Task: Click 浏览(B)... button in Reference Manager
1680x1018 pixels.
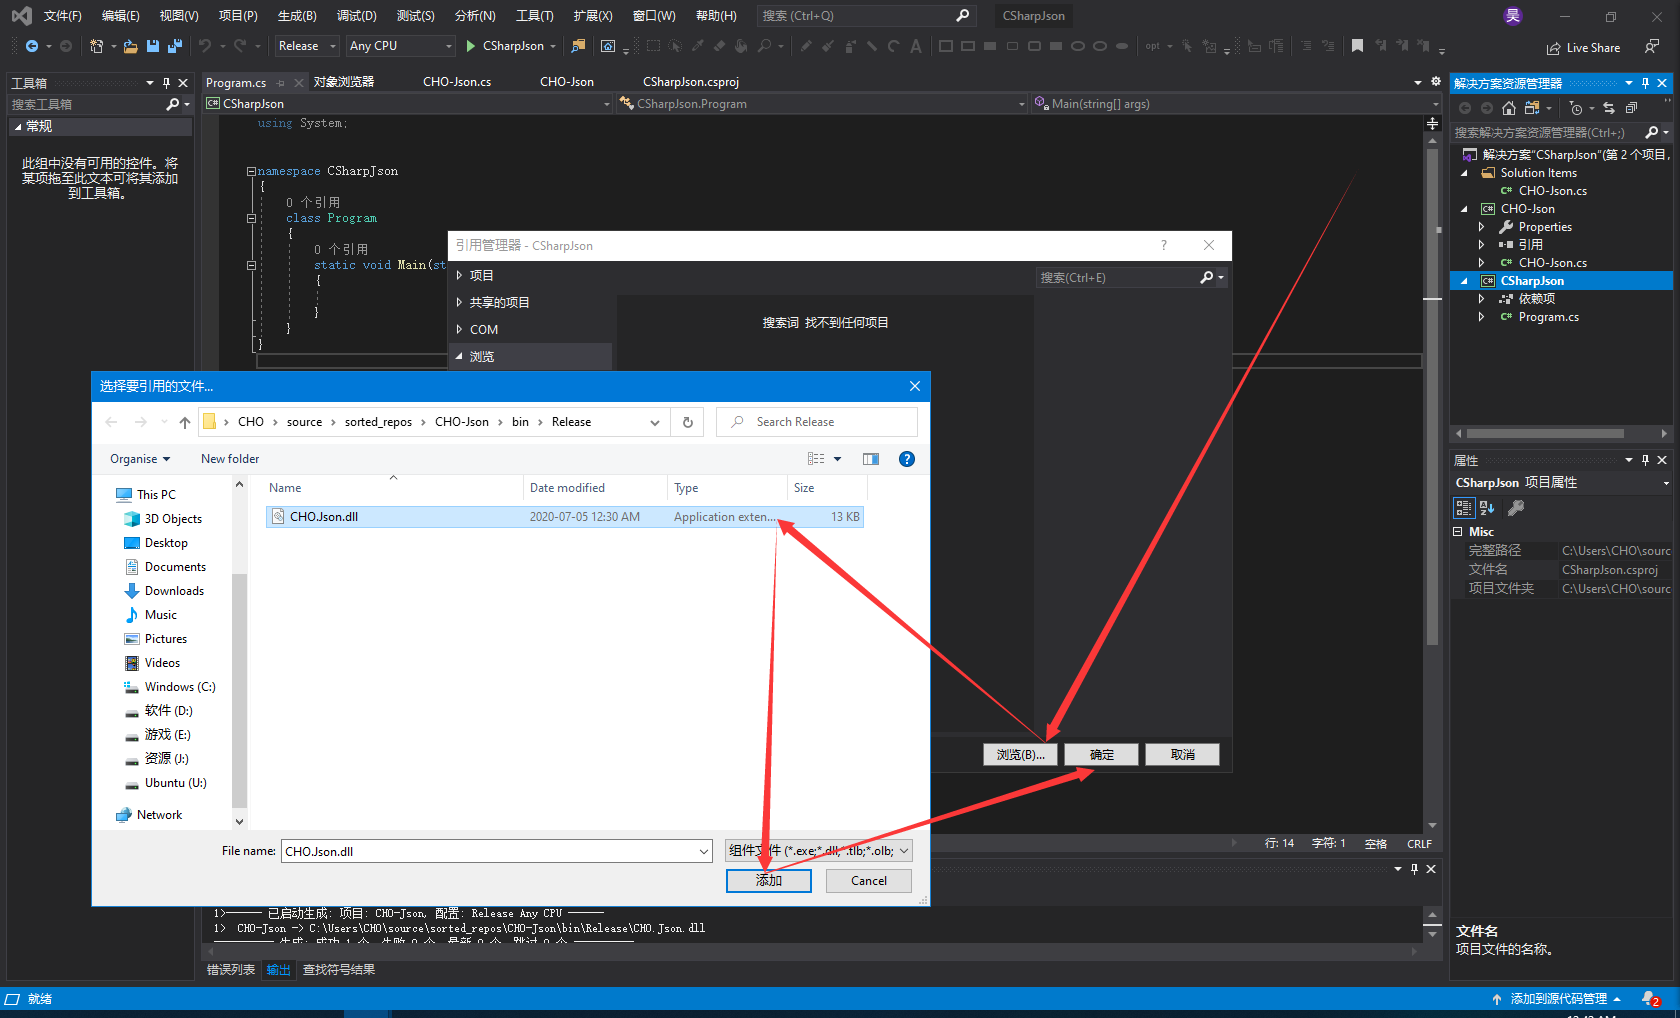Action: pos(1020,755)
